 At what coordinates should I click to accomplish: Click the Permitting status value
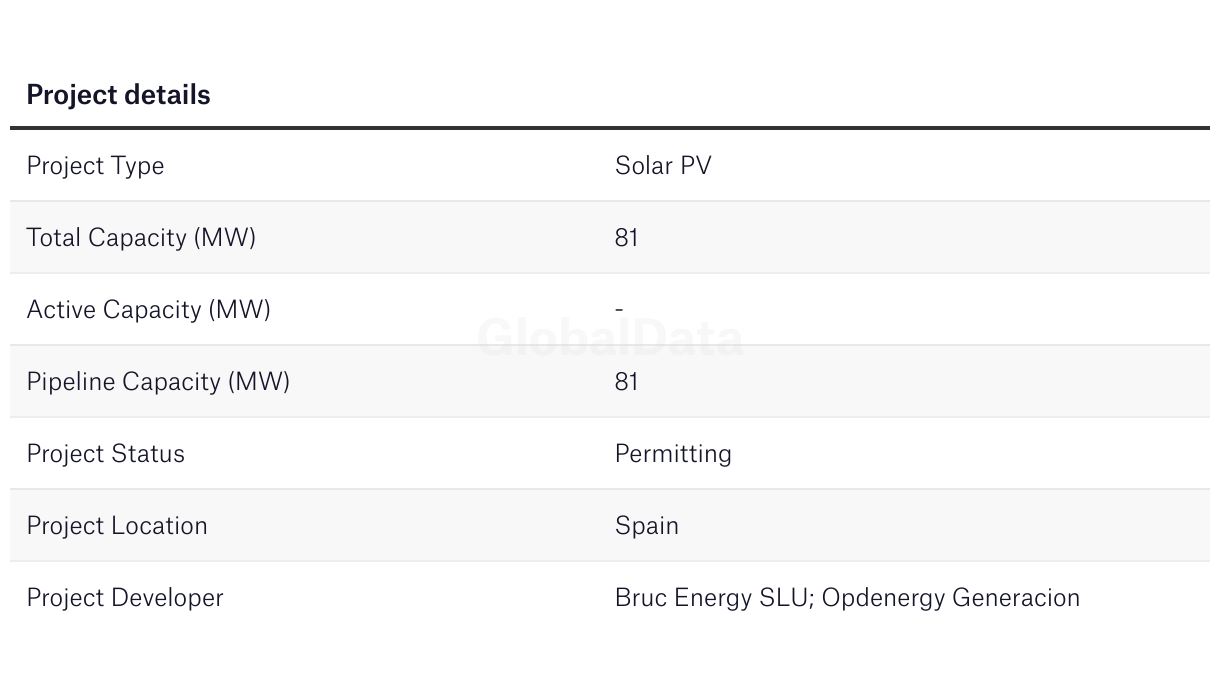673,454
